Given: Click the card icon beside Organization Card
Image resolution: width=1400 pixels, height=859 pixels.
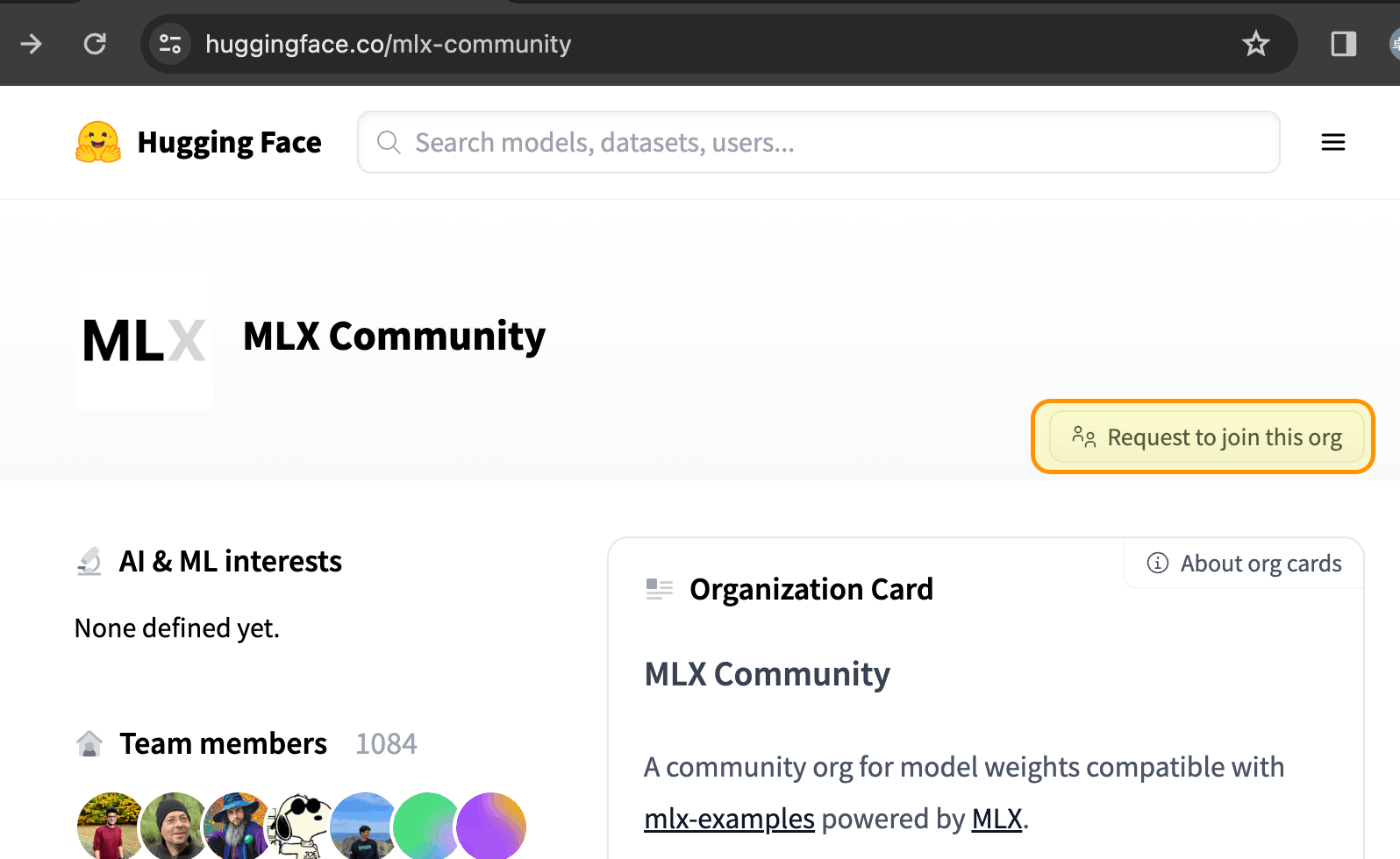Looking at the screenshot, I should (x=659, y=589).
